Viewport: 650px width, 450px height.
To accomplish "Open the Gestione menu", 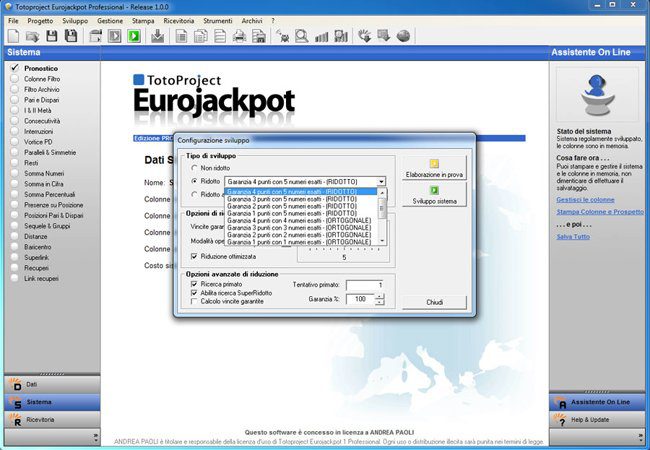I will 110,21.
